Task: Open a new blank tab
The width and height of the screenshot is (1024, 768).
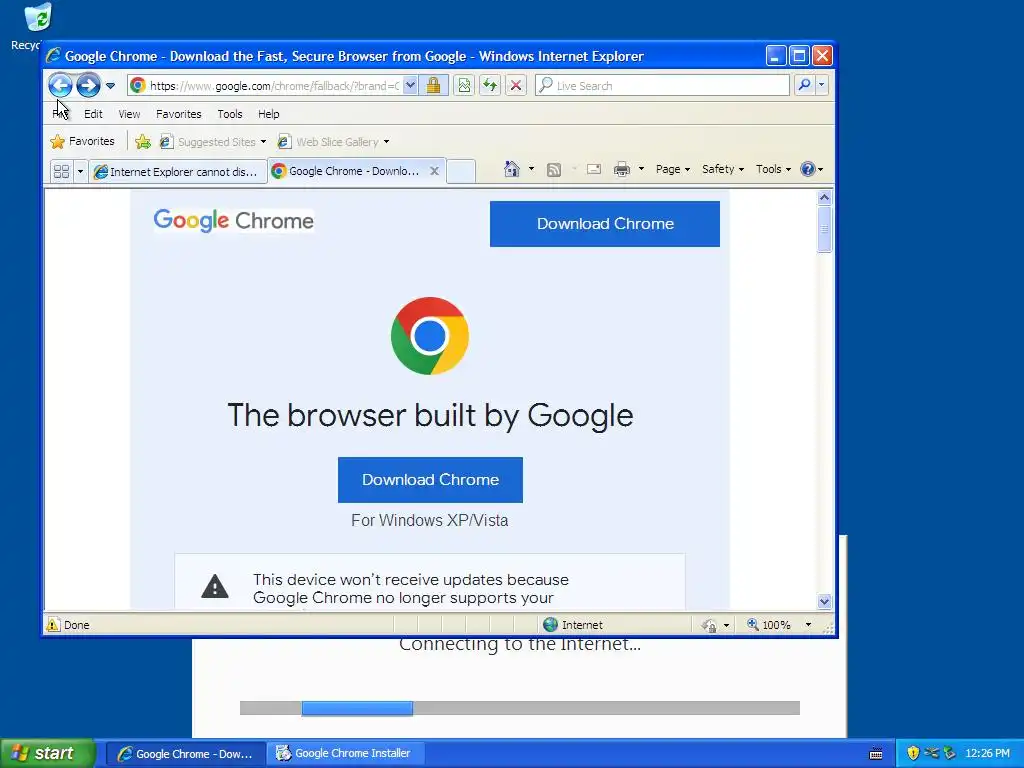Action: click(461, 171)
